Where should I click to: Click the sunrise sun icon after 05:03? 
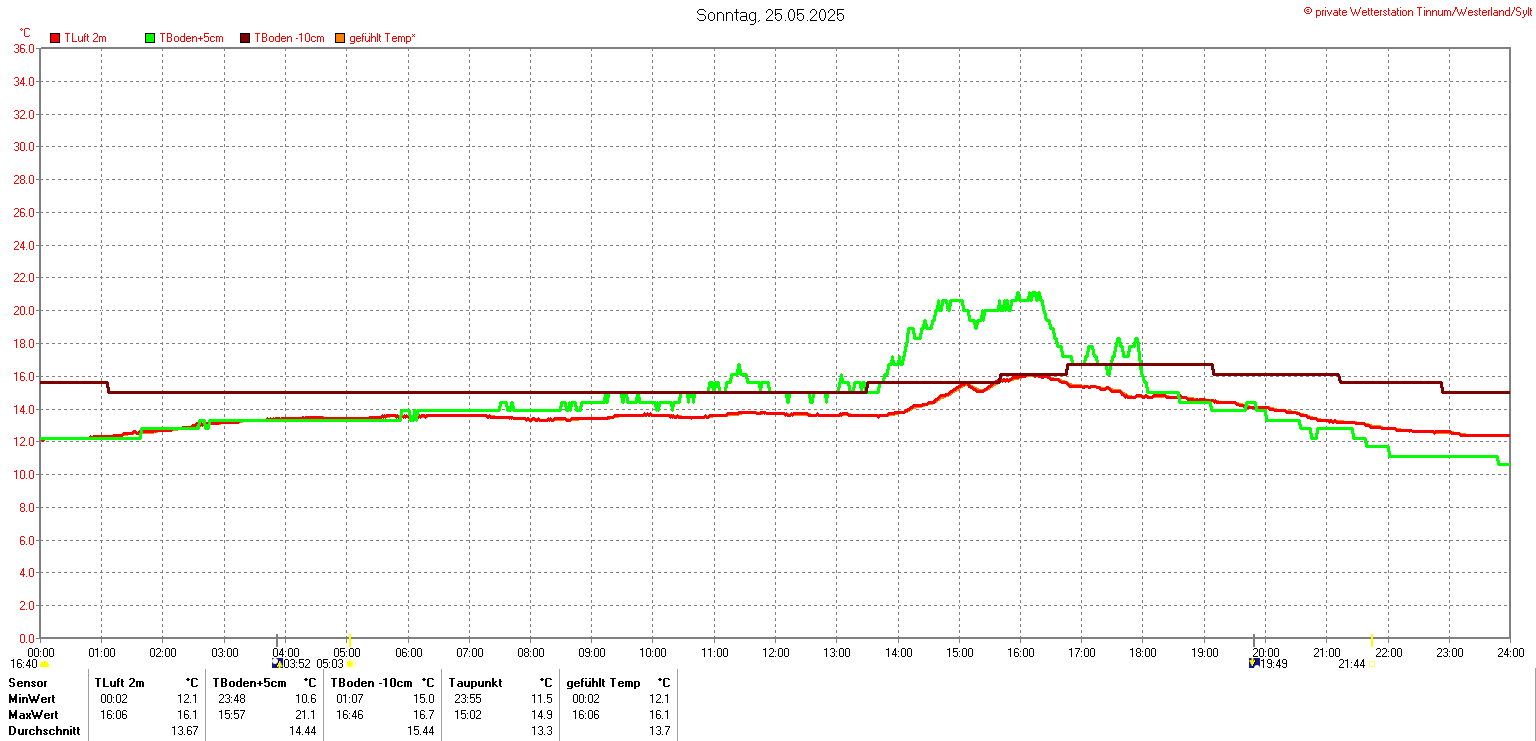350,664
